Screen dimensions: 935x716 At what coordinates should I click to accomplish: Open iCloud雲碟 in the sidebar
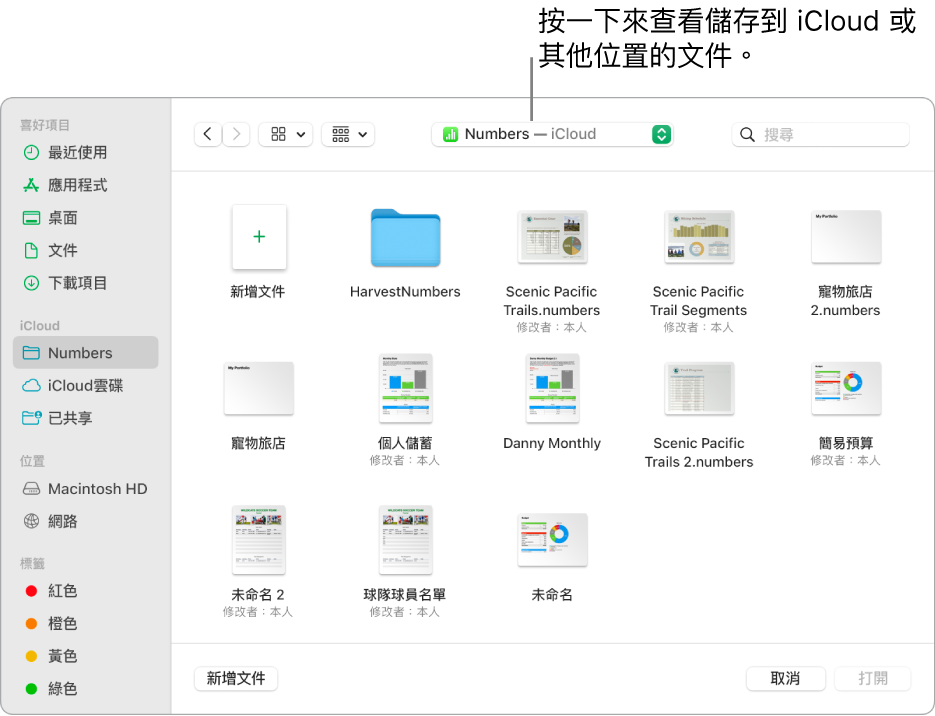[x=85, y=386]
